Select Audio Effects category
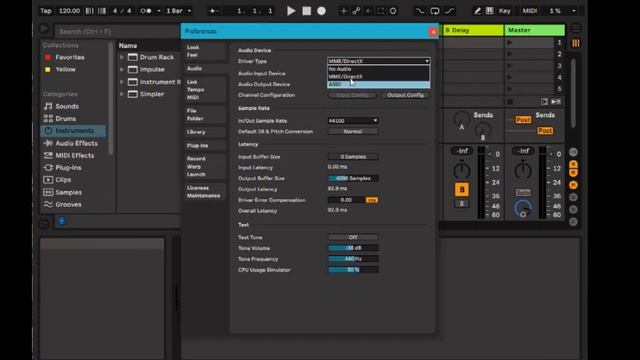 point(76,143)
